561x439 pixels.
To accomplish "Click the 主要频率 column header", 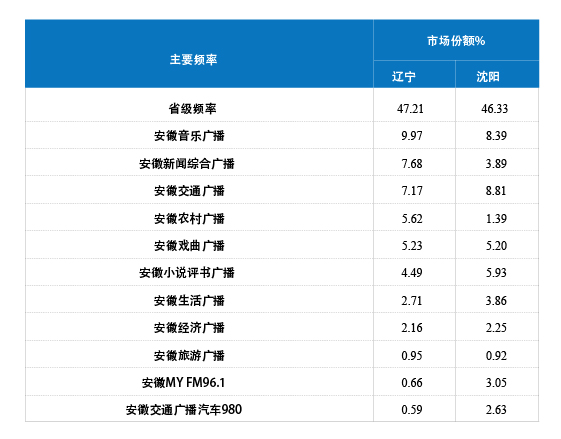I will pyautogui.click(x=193, y=59).
